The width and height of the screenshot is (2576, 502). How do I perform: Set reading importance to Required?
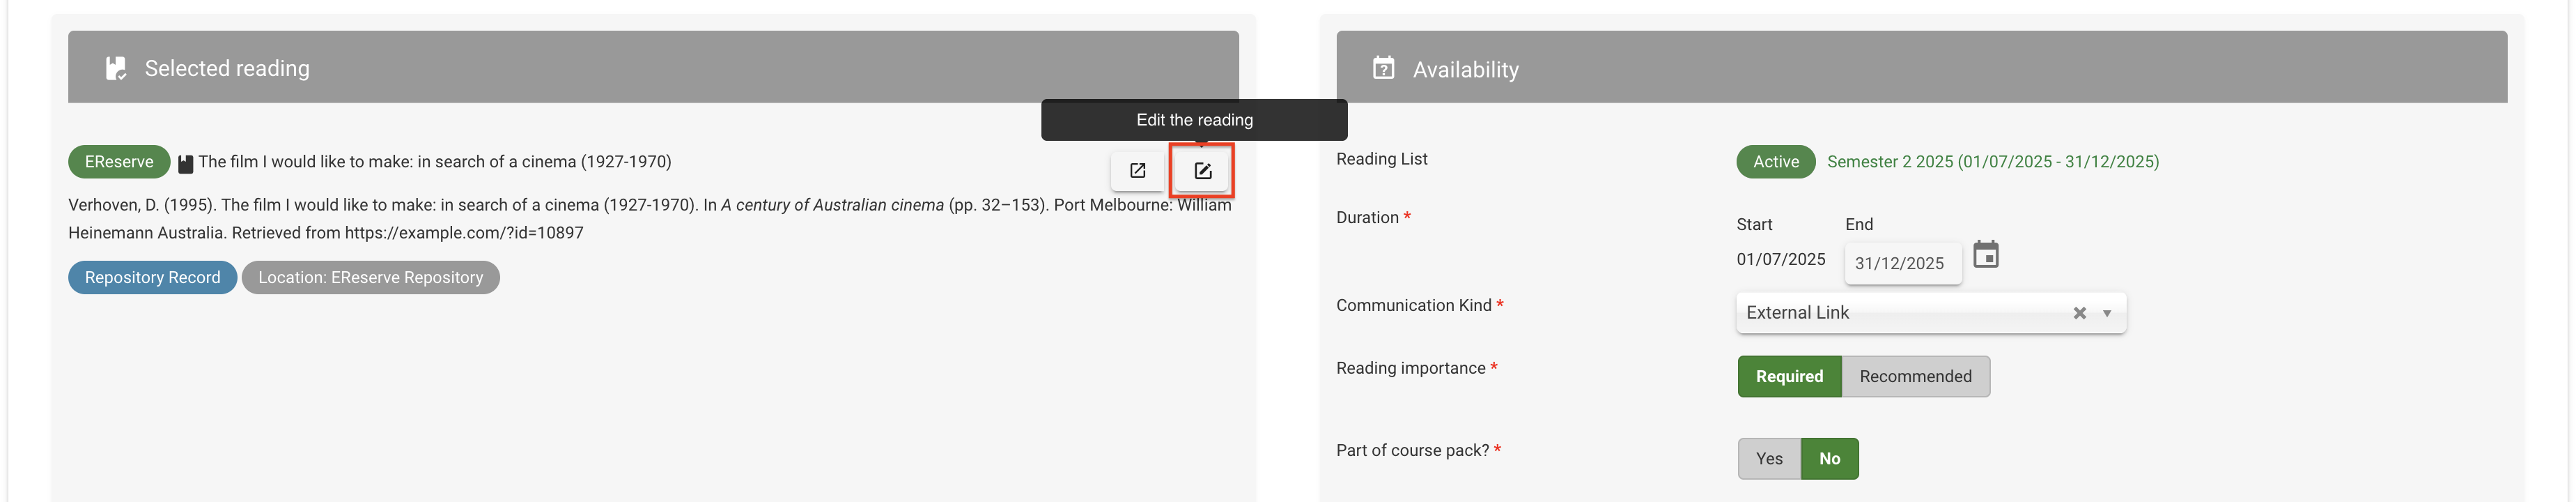tap(1788, 376)
